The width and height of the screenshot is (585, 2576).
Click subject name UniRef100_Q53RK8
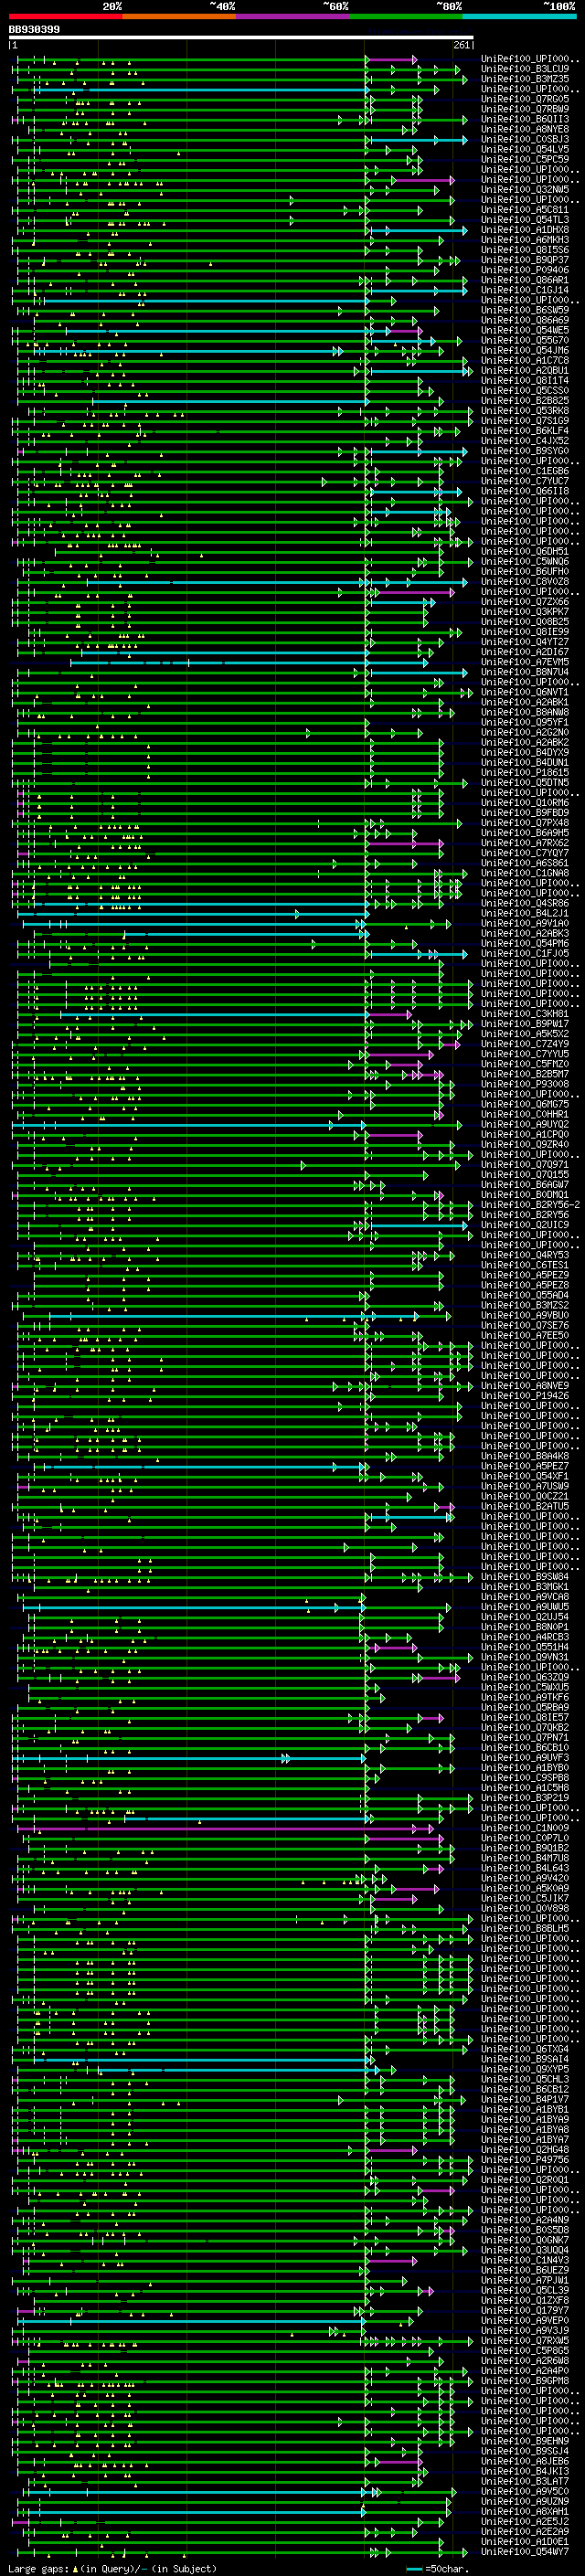[524, 410]
